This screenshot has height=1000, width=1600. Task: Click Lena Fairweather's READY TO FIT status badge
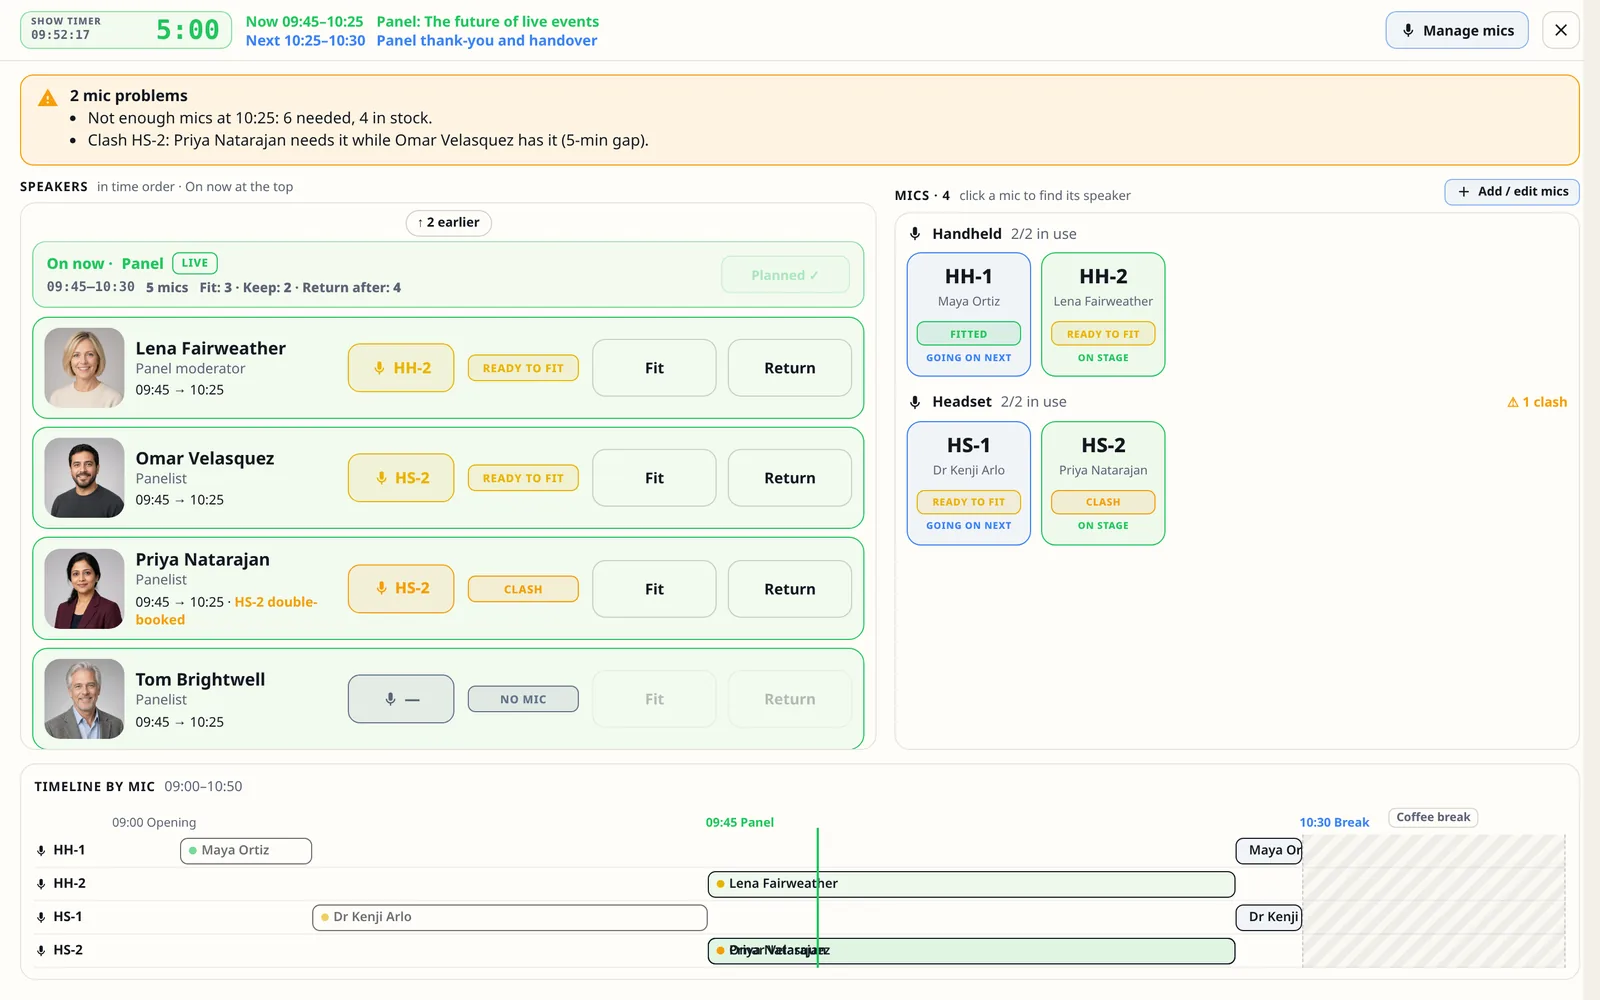tap(523, 368)
